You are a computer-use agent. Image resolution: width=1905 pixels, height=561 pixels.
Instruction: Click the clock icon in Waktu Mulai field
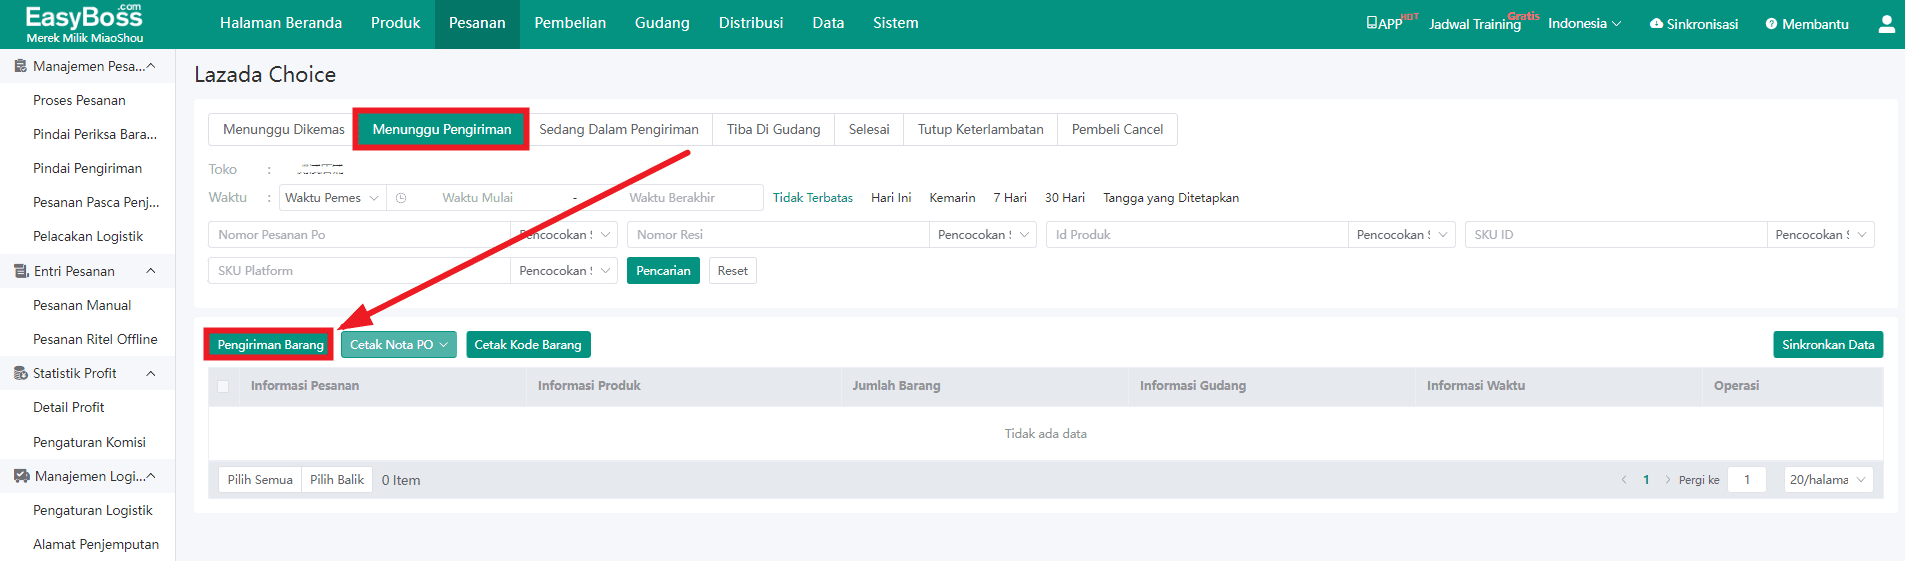click(401, 198)
